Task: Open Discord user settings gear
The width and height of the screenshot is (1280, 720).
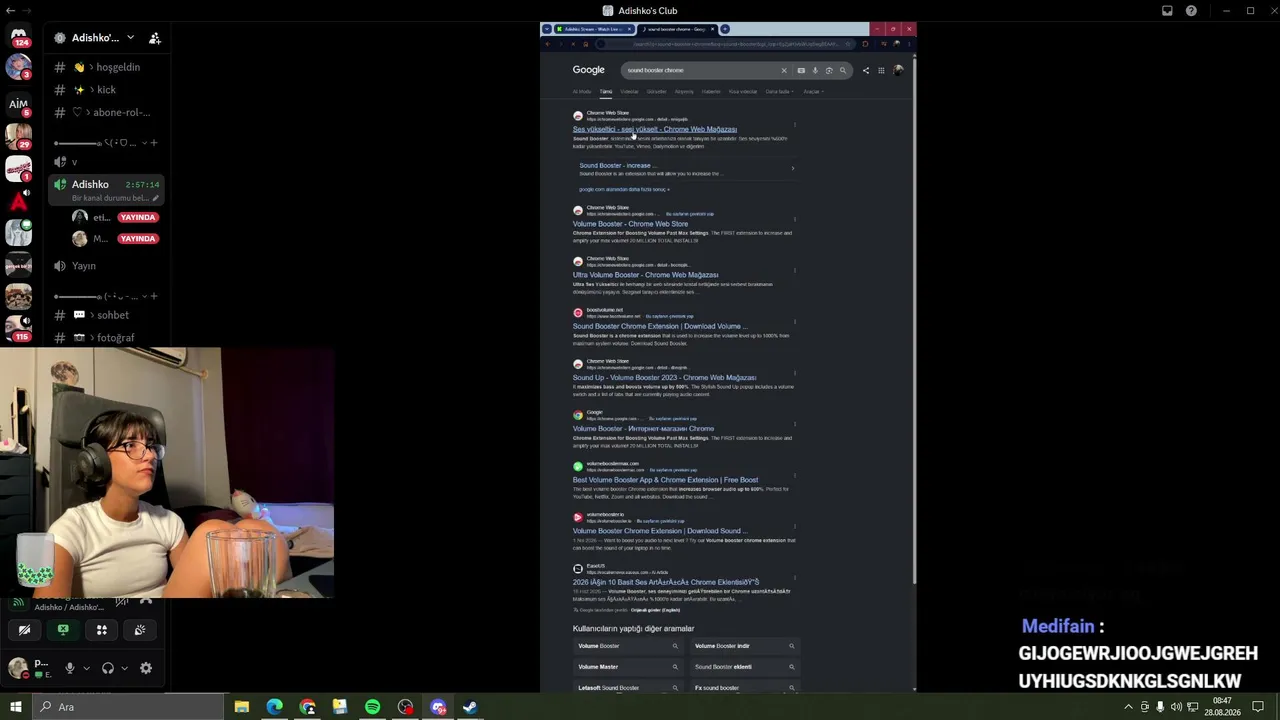Action: (146, 668)
